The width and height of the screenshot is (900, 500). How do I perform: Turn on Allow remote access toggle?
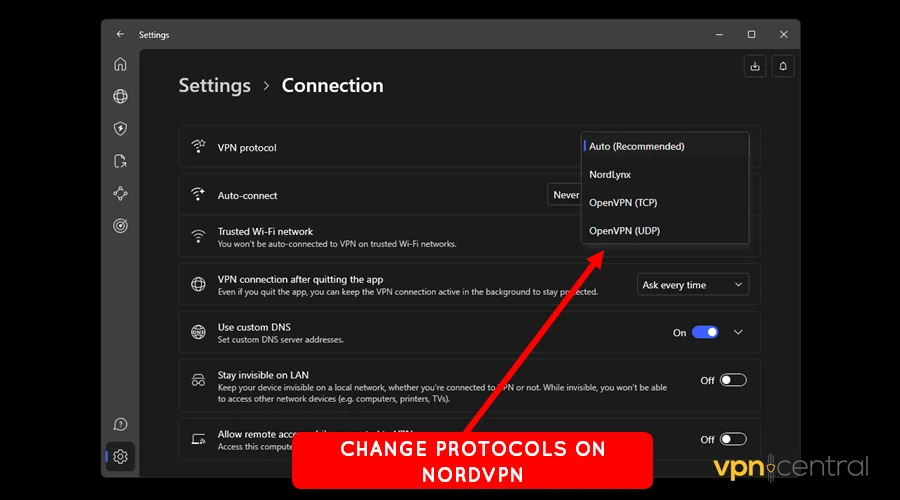click(x=733, y=439)
